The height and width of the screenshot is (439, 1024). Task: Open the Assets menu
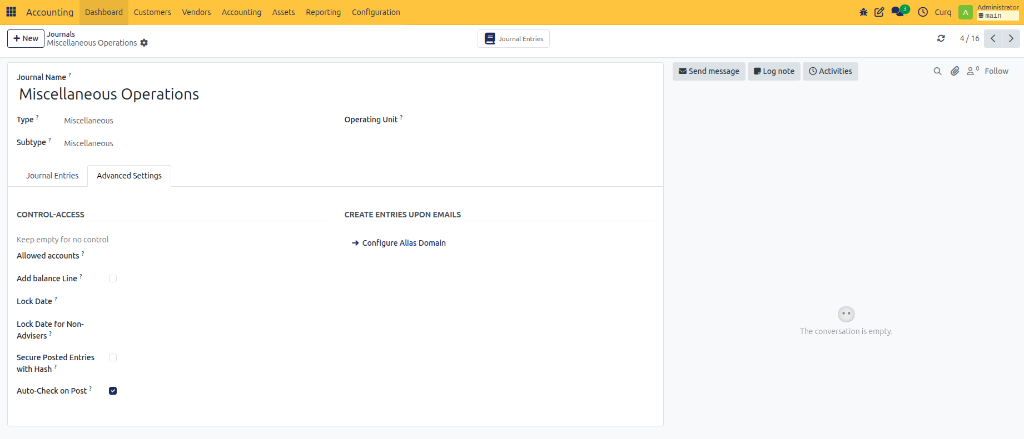point(283,12)
